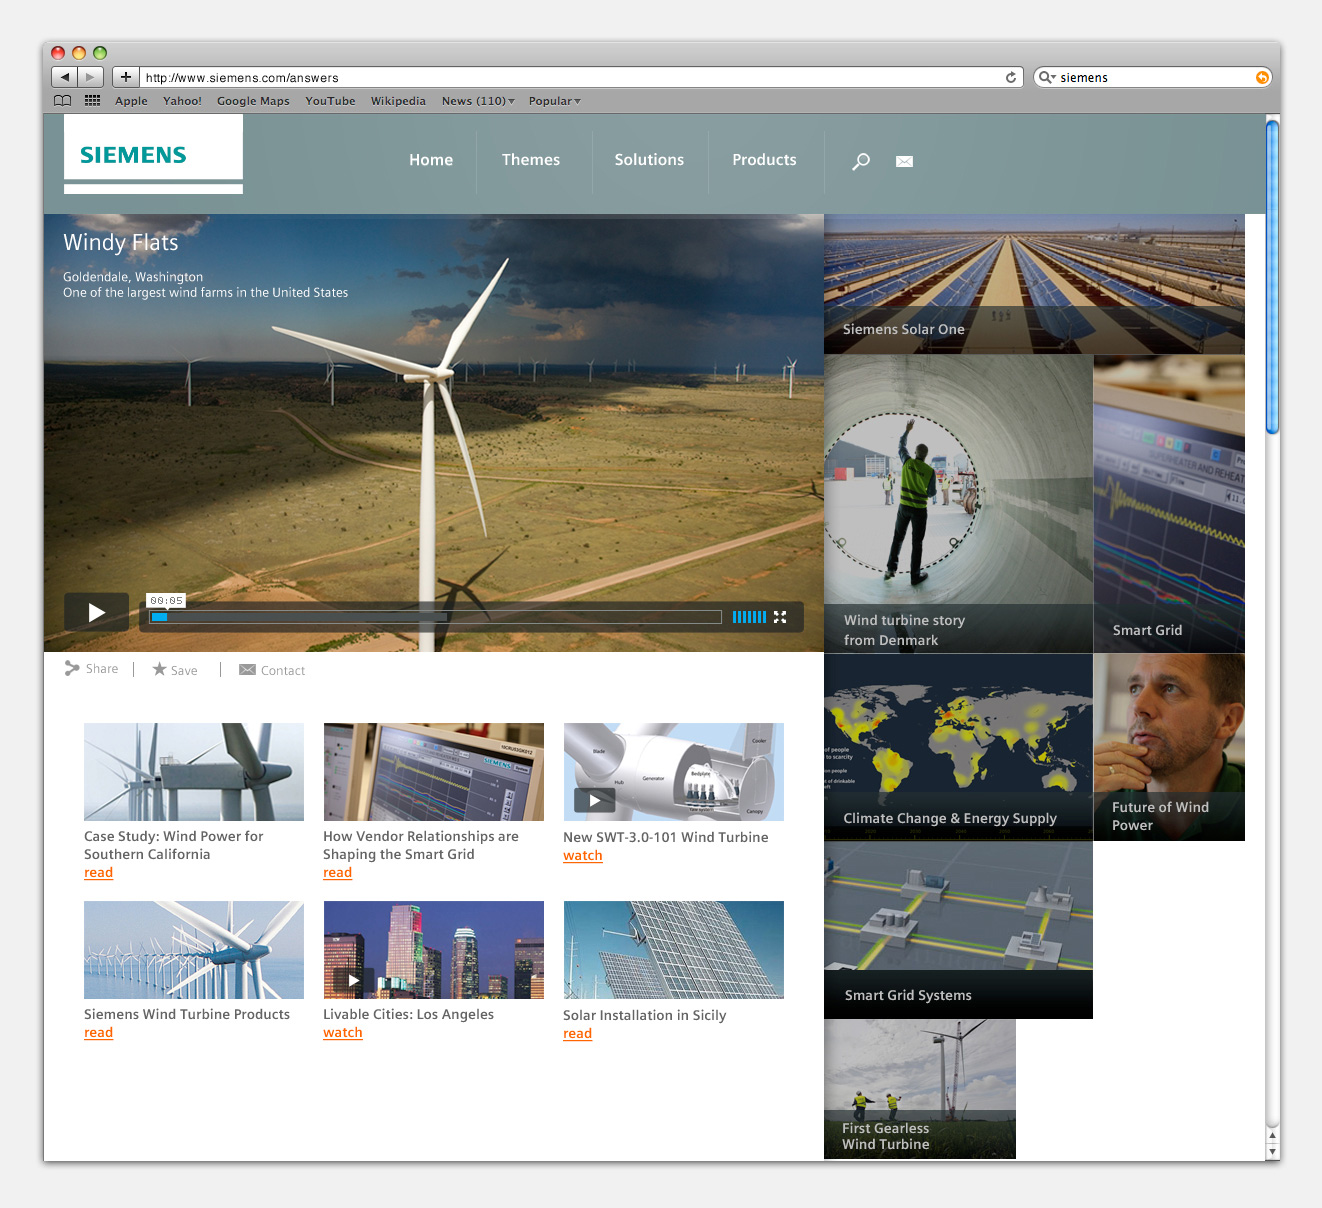Click the How Vendor Relationships thumbnail image
Screen dimensions: 1322x1208
click(x=434, y=772)
